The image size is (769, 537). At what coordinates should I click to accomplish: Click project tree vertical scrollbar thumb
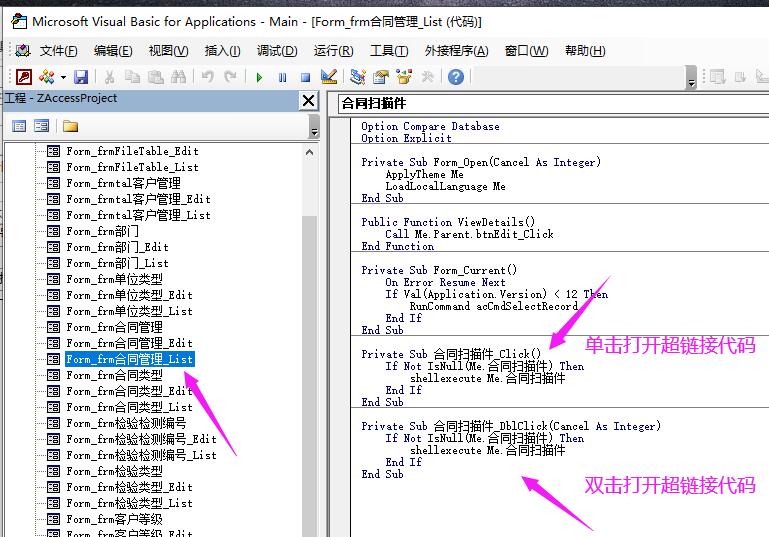(x=309, y=375)
